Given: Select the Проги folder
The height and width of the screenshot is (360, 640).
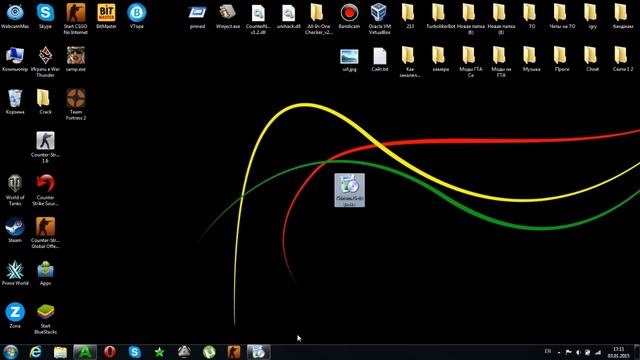Looking at the screenshot, I should point(562,59).
